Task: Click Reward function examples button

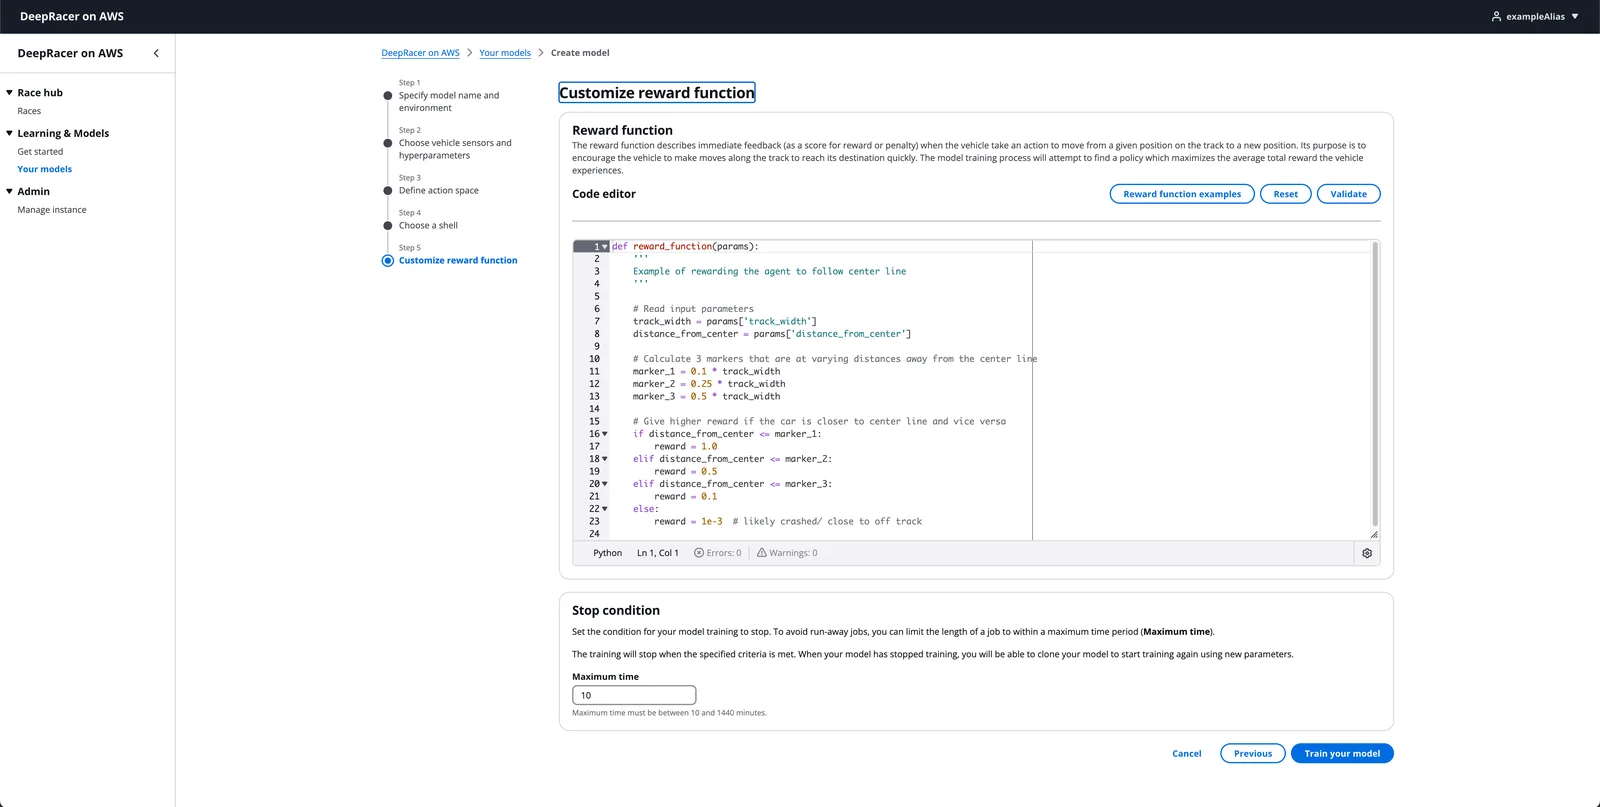Action: pos(1182,194)
